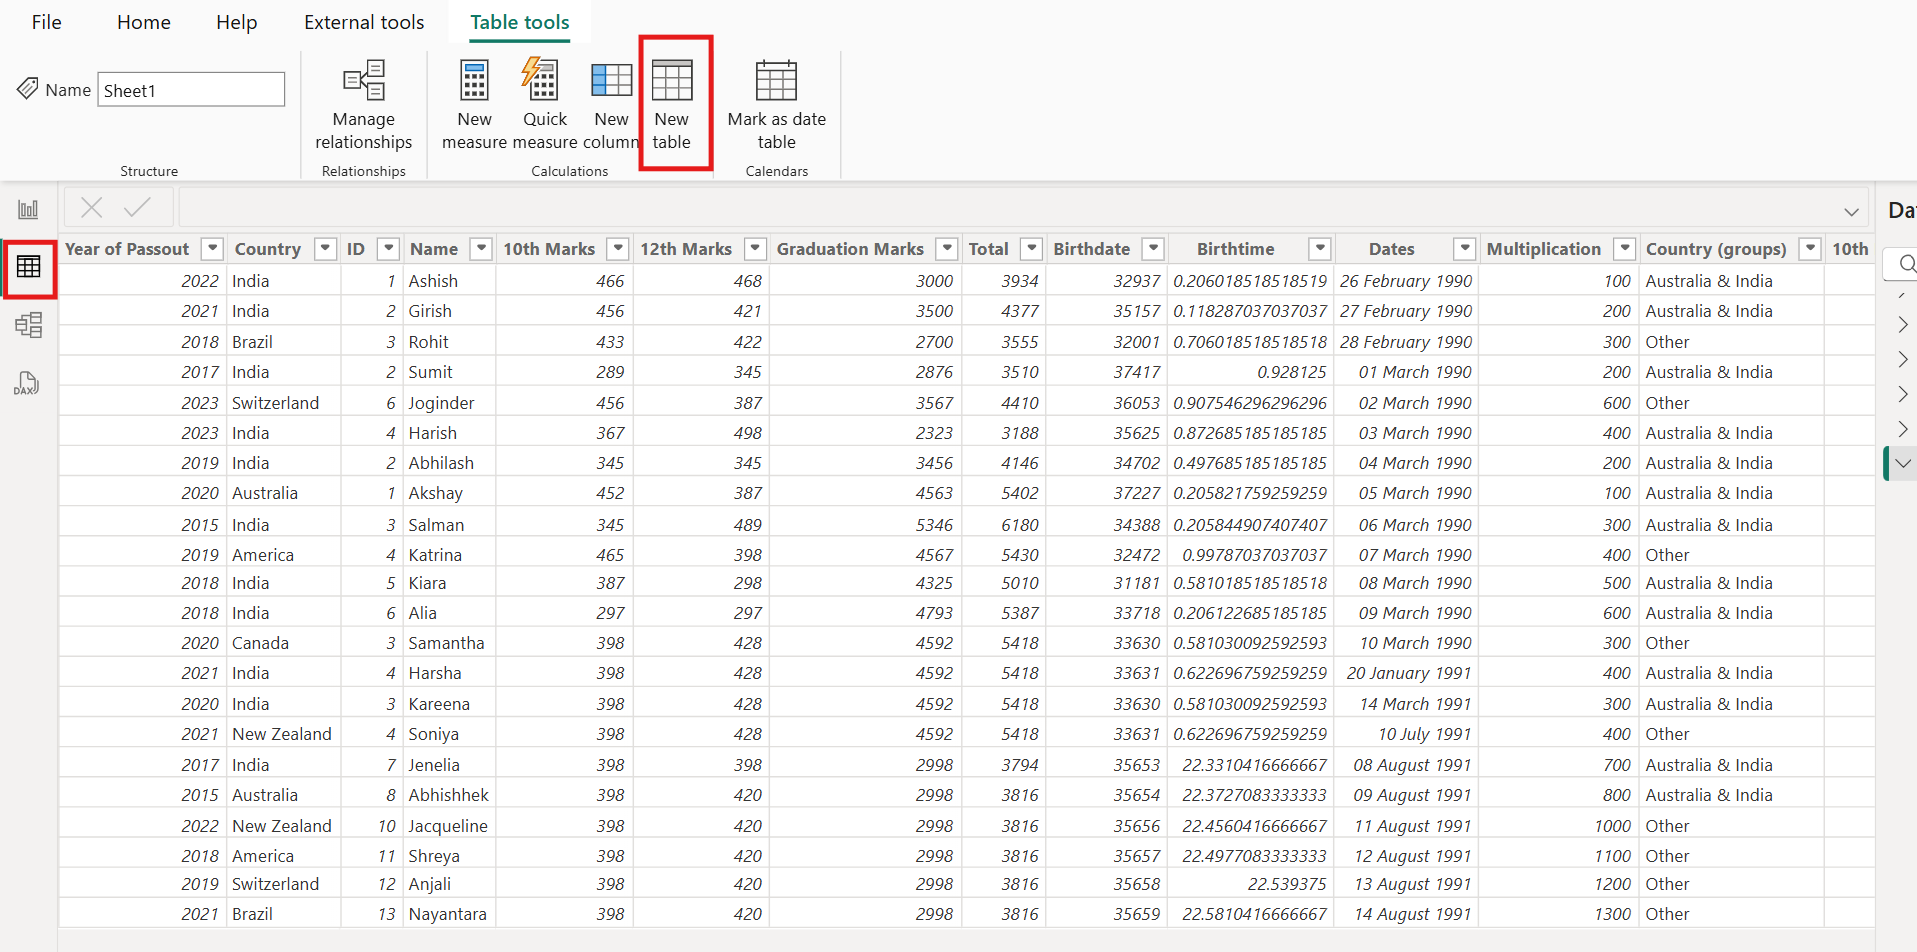The width and height of the screenshot is (1917, 952).
Task: Open the Country column filter dropdown
Action: coord(325,248)
